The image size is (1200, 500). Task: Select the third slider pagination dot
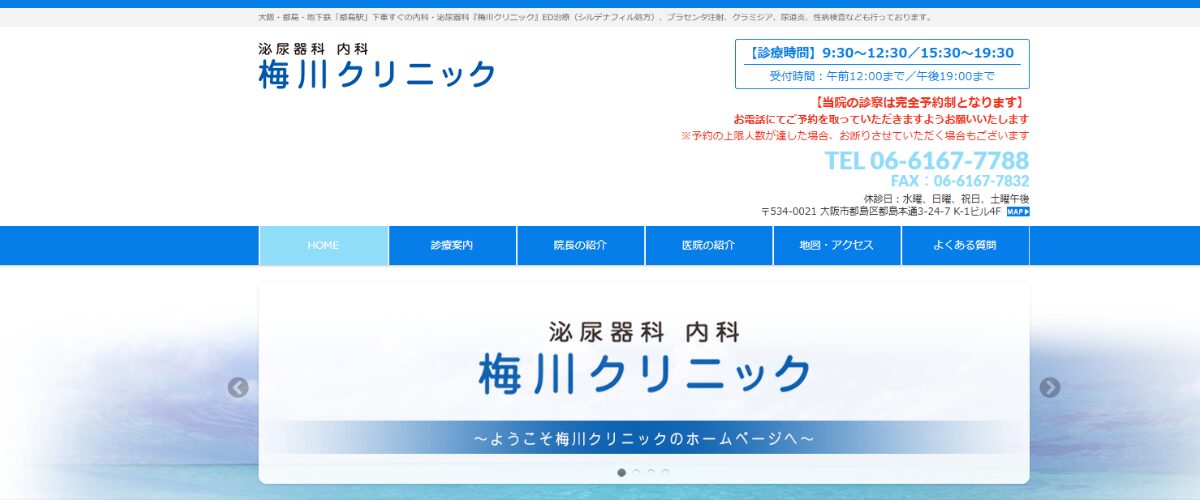651,472
